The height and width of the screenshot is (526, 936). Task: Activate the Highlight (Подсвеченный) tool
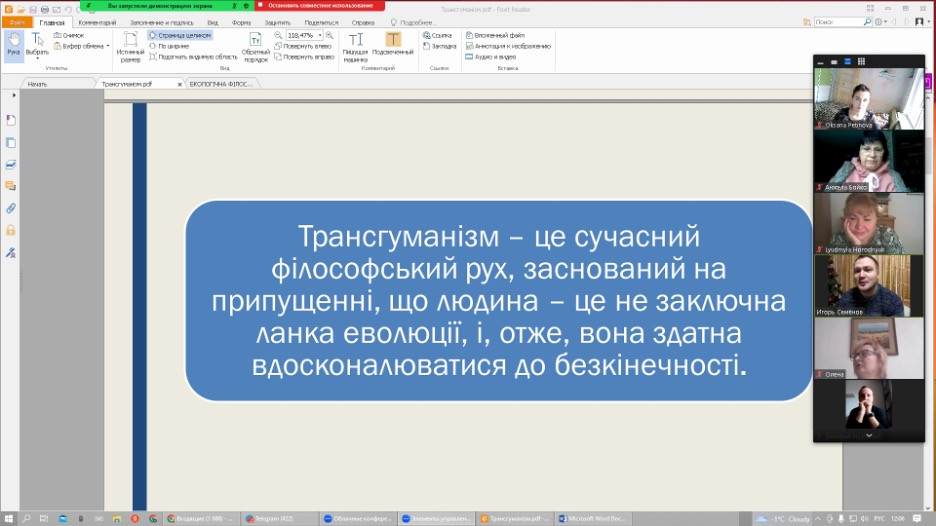point(393,46)
